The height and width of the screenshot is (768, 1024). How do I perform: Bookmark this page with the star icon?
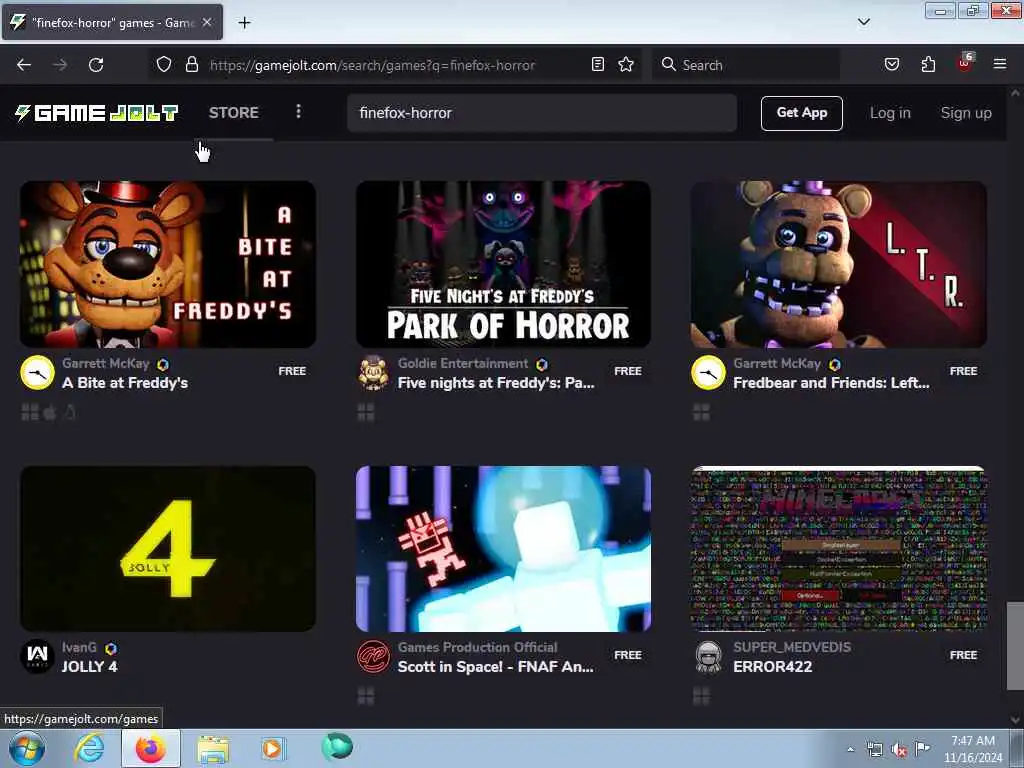(626, 64)
